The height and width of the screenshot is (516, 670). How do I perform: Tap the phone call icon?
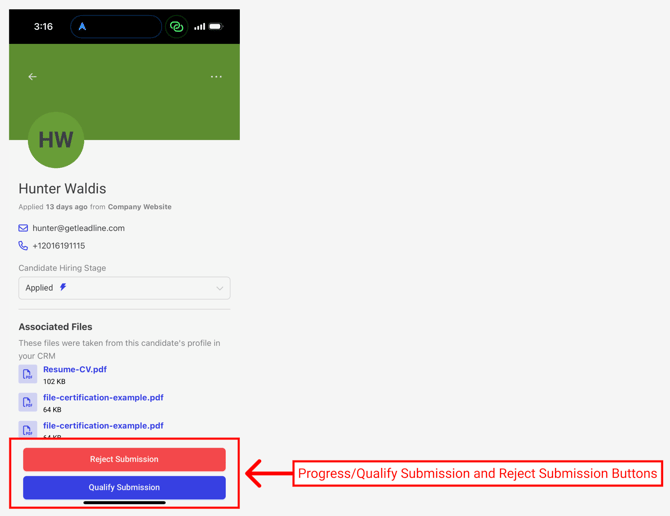pos(23,246)
